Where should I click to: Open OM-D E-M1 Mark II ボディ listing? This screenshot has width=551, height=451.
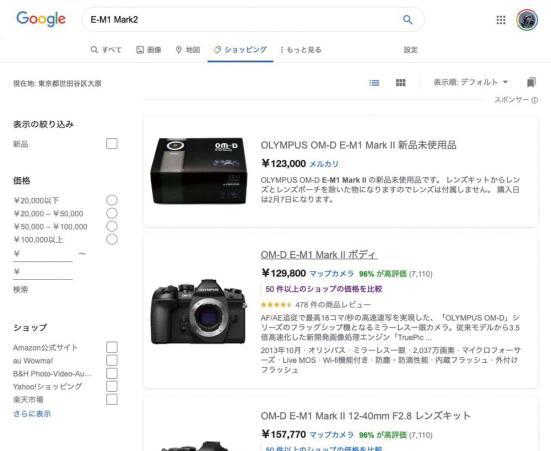(319, 255)
